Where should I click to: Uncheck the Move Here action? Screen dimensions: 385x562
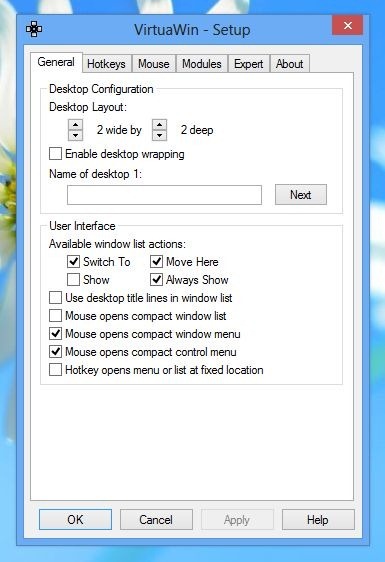click(x=157, y=262)
